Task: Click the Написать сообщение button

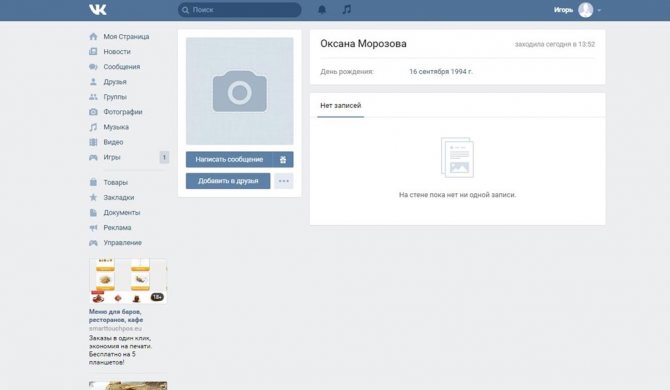Action: coord(229,159)
